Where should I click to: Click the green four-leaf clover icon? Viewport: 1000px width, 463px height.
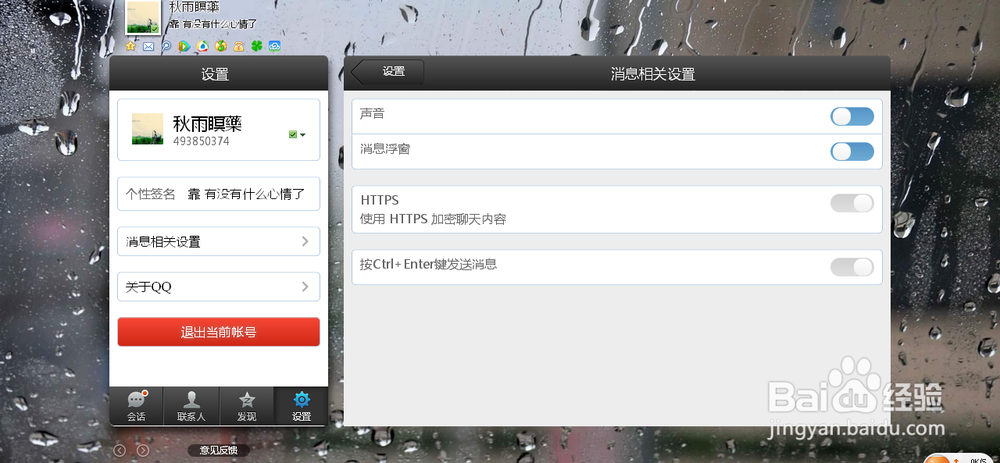pos(256,46)
